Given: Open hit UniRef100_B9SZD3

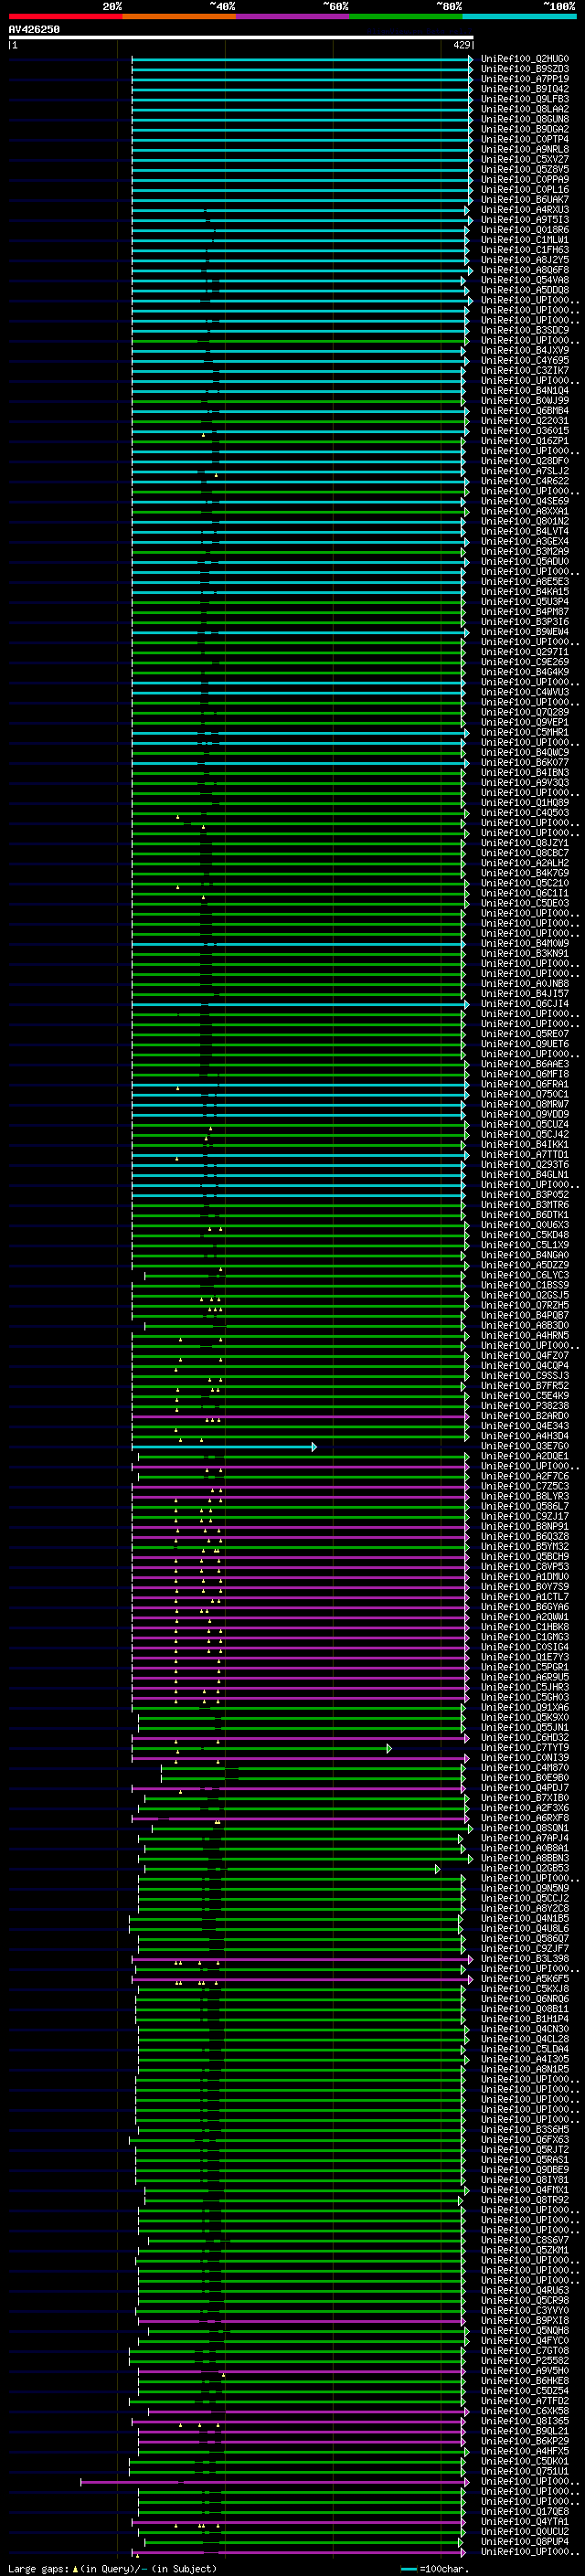Looking at the screenshot, I should pos(524,69).
